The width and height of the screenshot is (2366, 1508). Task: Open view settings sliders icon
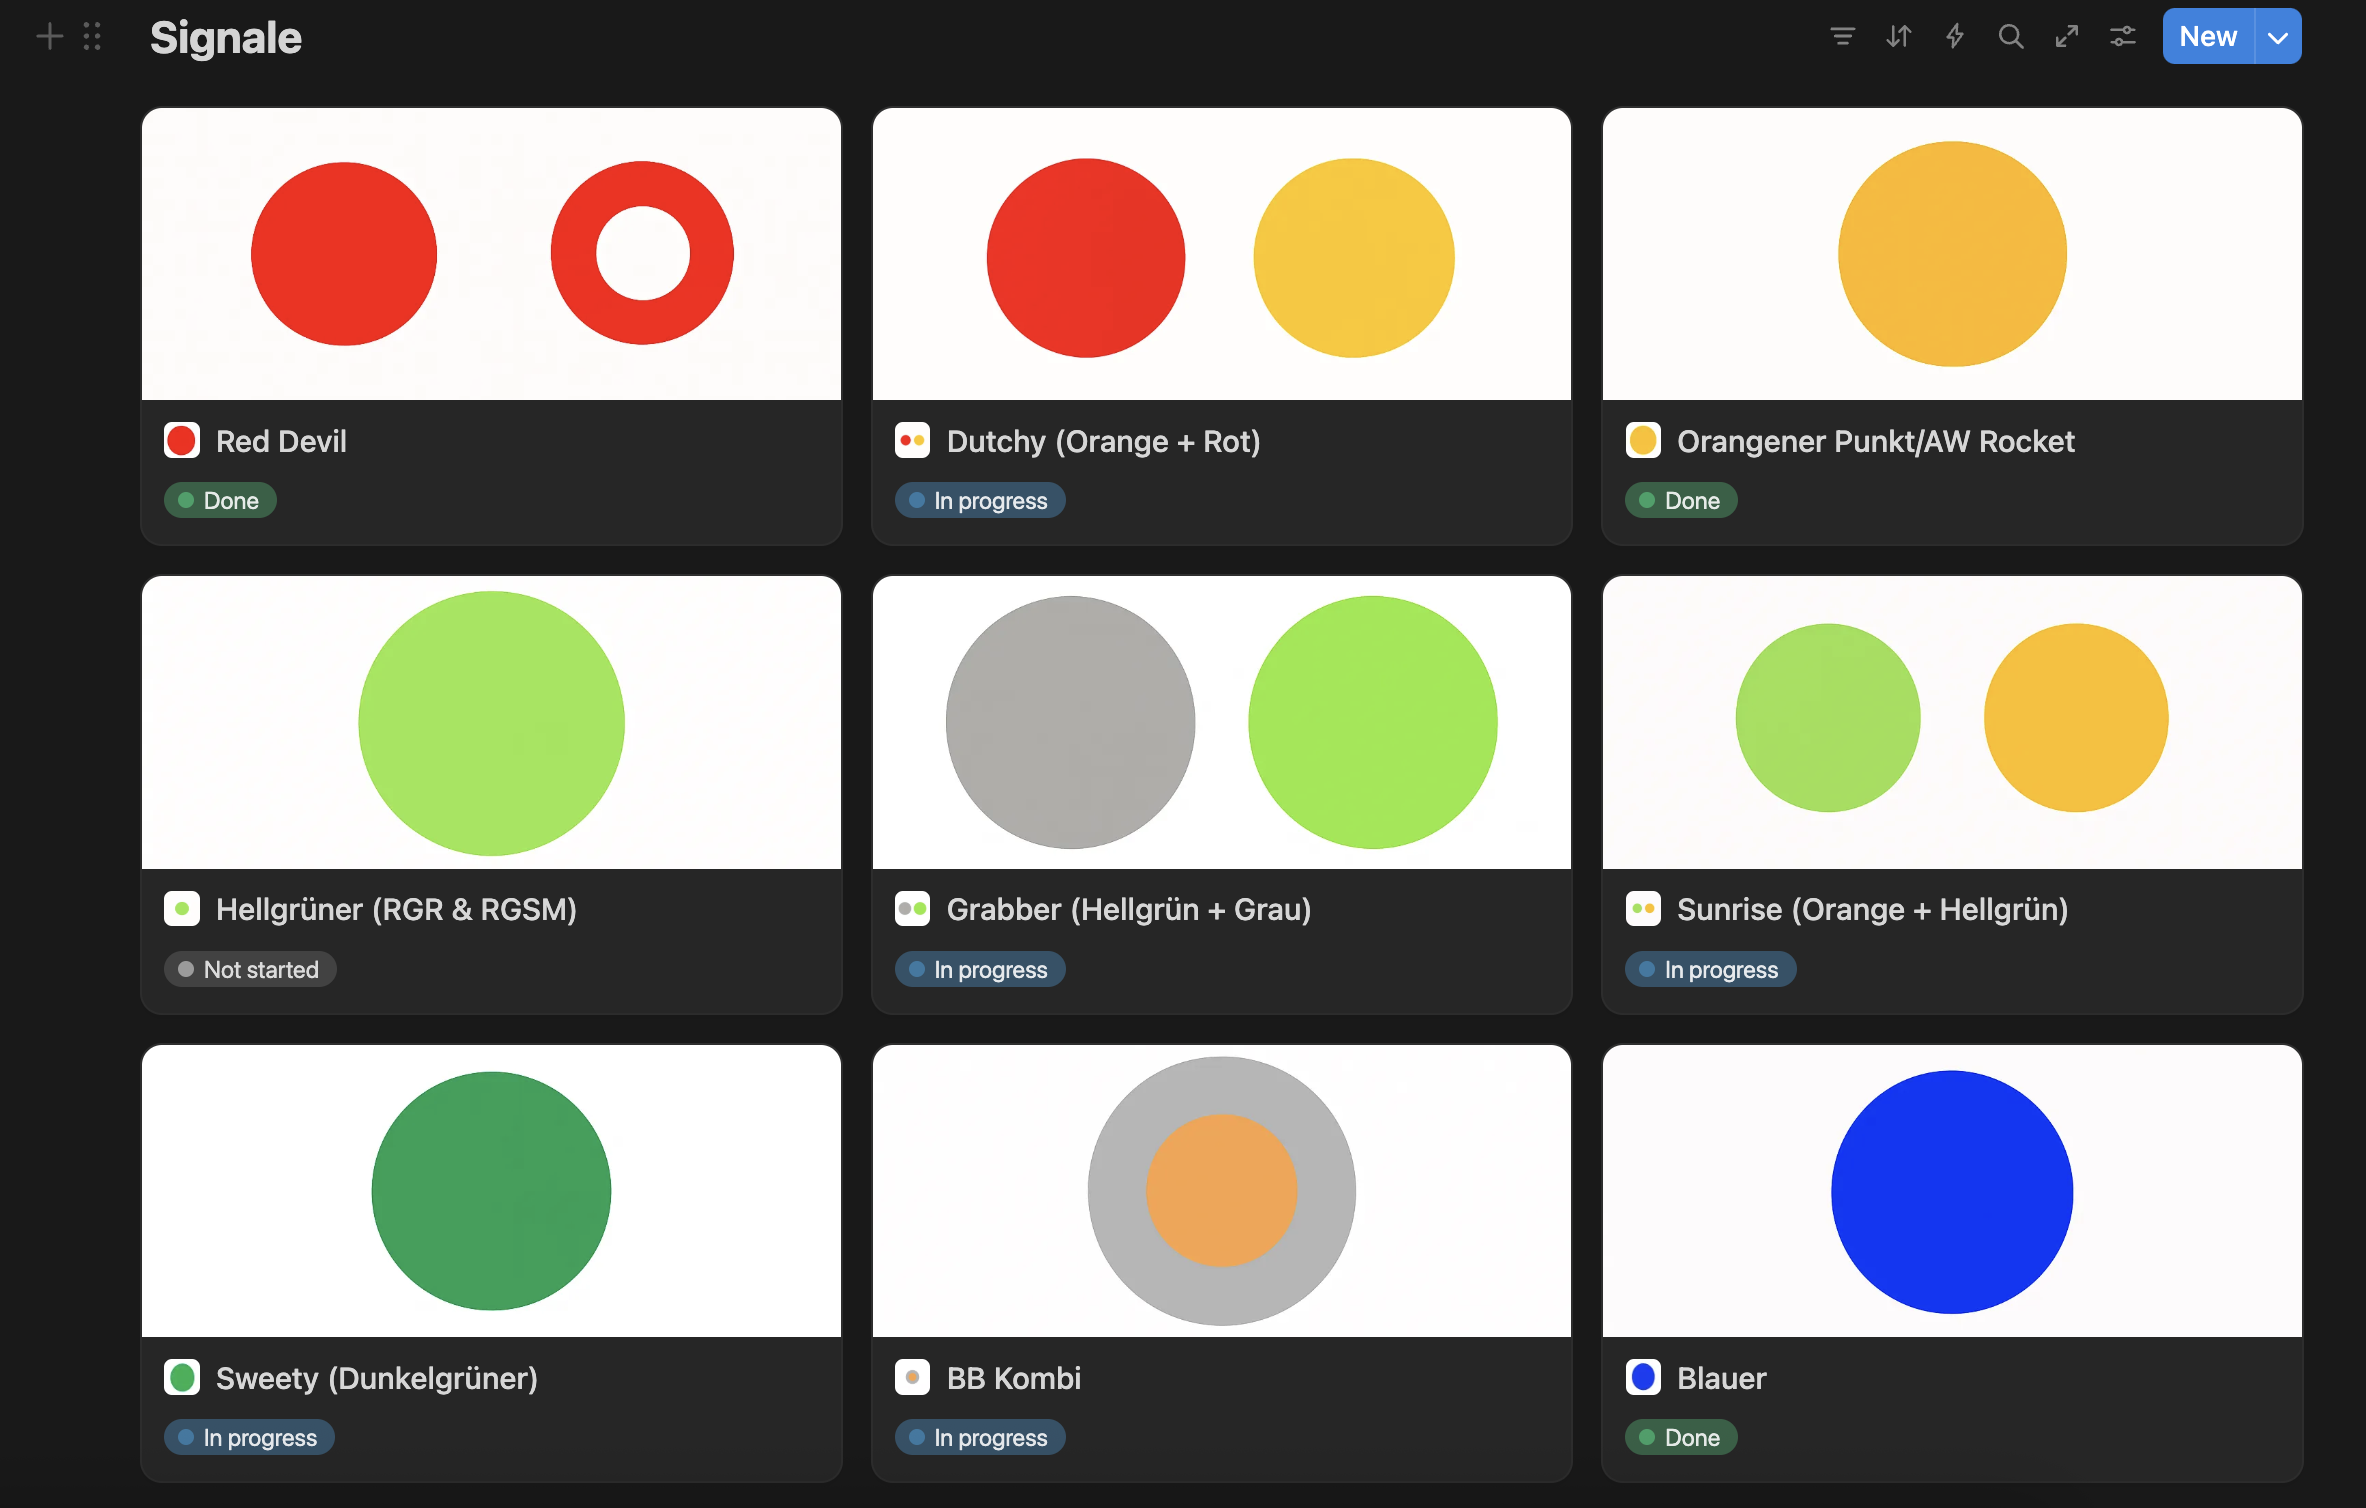[x=2122, y=37]
